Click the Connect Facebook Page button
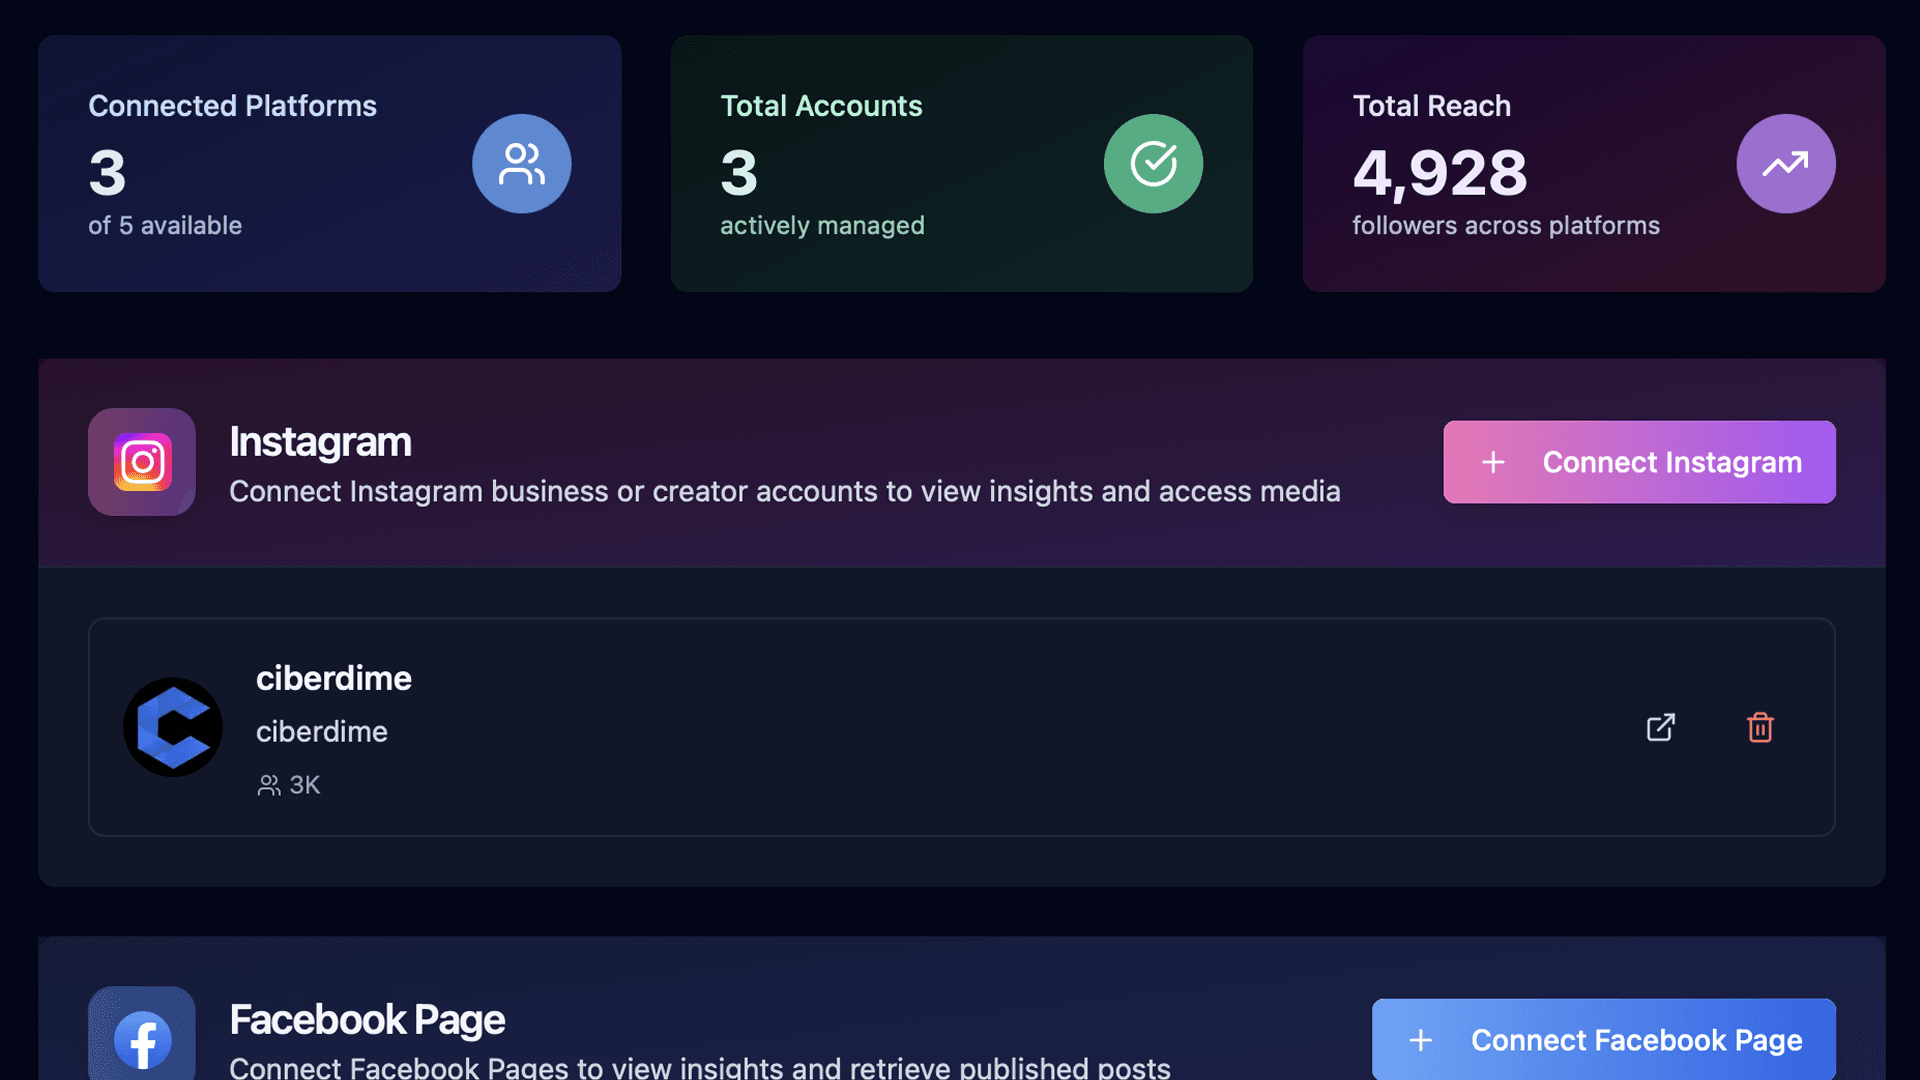Image resolution: width=1920 pixels, height=1080 pixels. [x=1603, y=1039]
